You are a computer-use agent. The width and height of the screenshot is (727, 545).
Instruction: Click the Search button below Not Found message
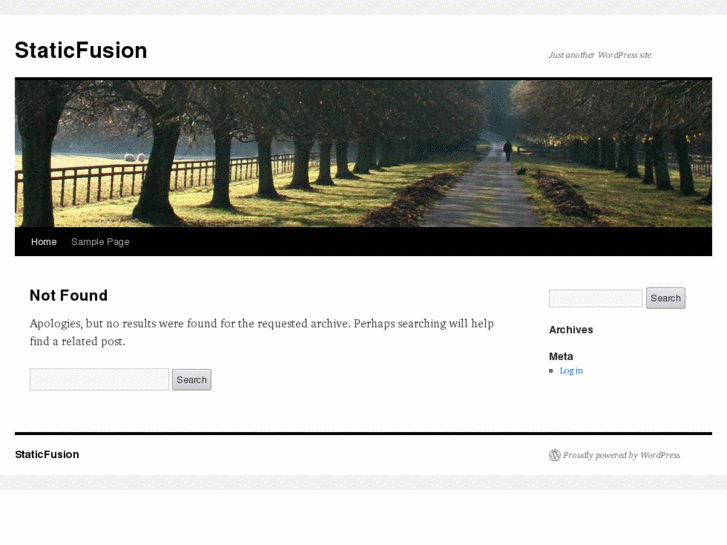191,380
